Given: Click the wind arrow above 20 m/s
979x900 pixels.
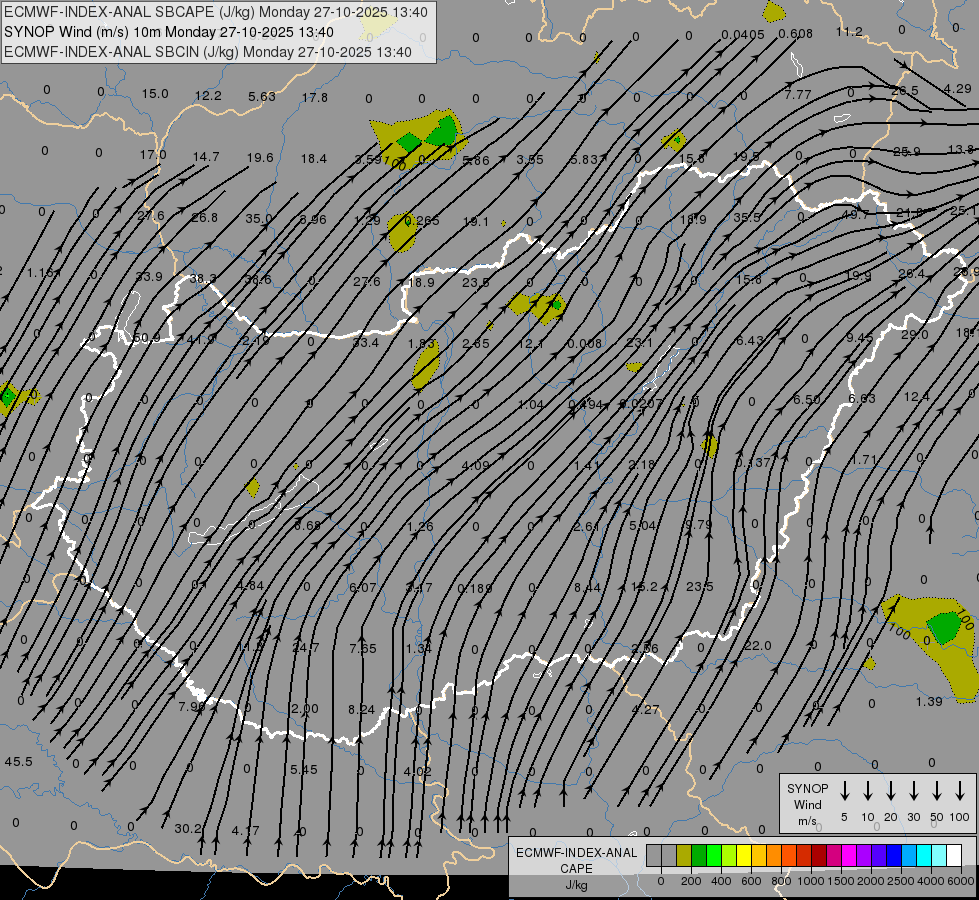Looking at the screenshot, I should [x=891, y=791].
